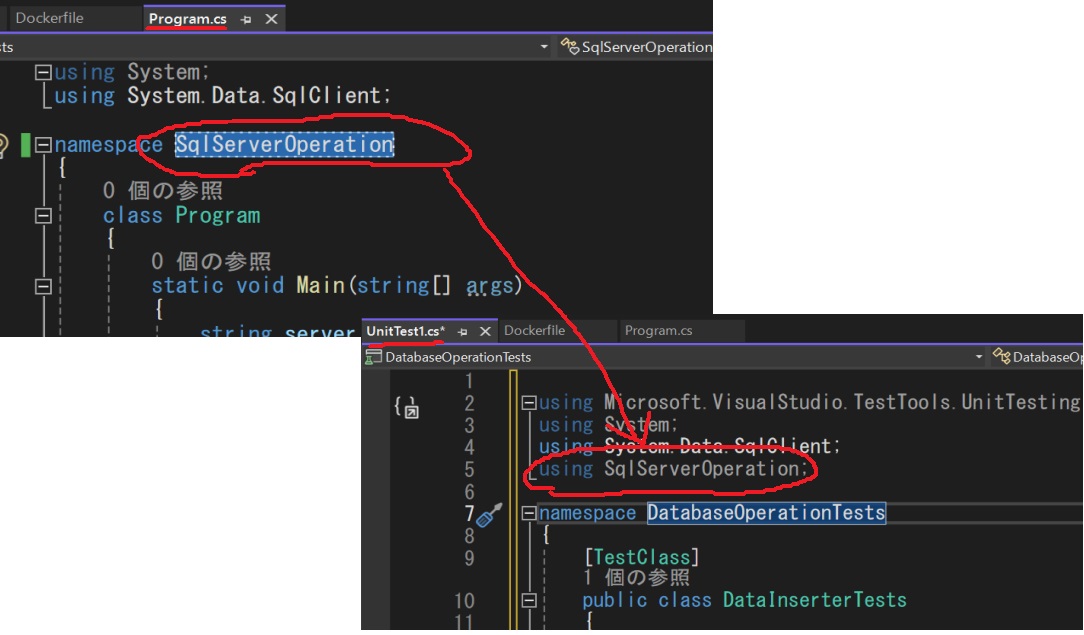Open the '1 個の参照' CodeLens above DataInserterTests

636,577
